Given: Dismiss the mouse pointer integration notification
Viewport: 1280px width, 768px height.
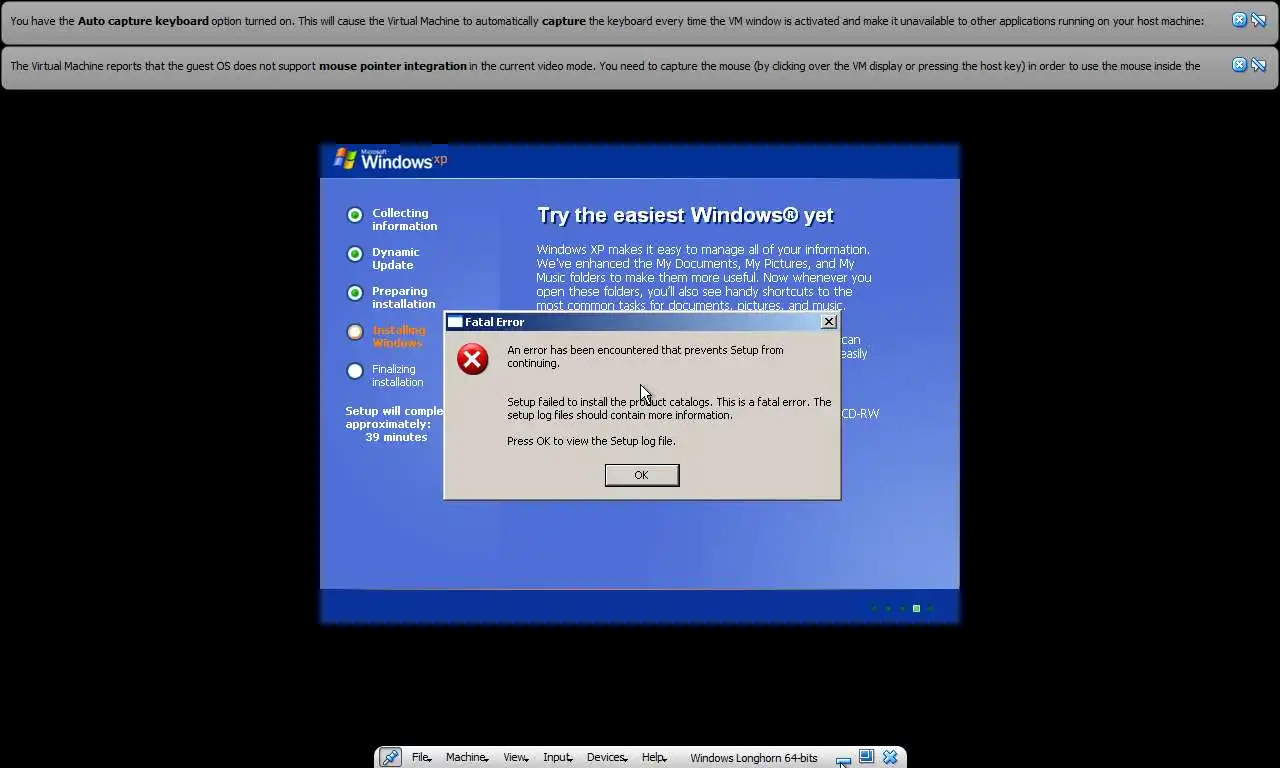Looking at the screenshot, I should [1239, 65].
